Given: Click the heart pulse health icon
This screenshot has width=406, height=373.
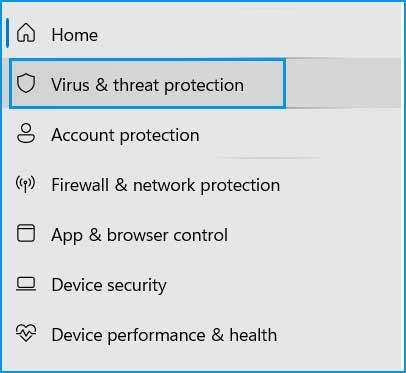Looking at the screenshot, I should [x=26, y=333].
